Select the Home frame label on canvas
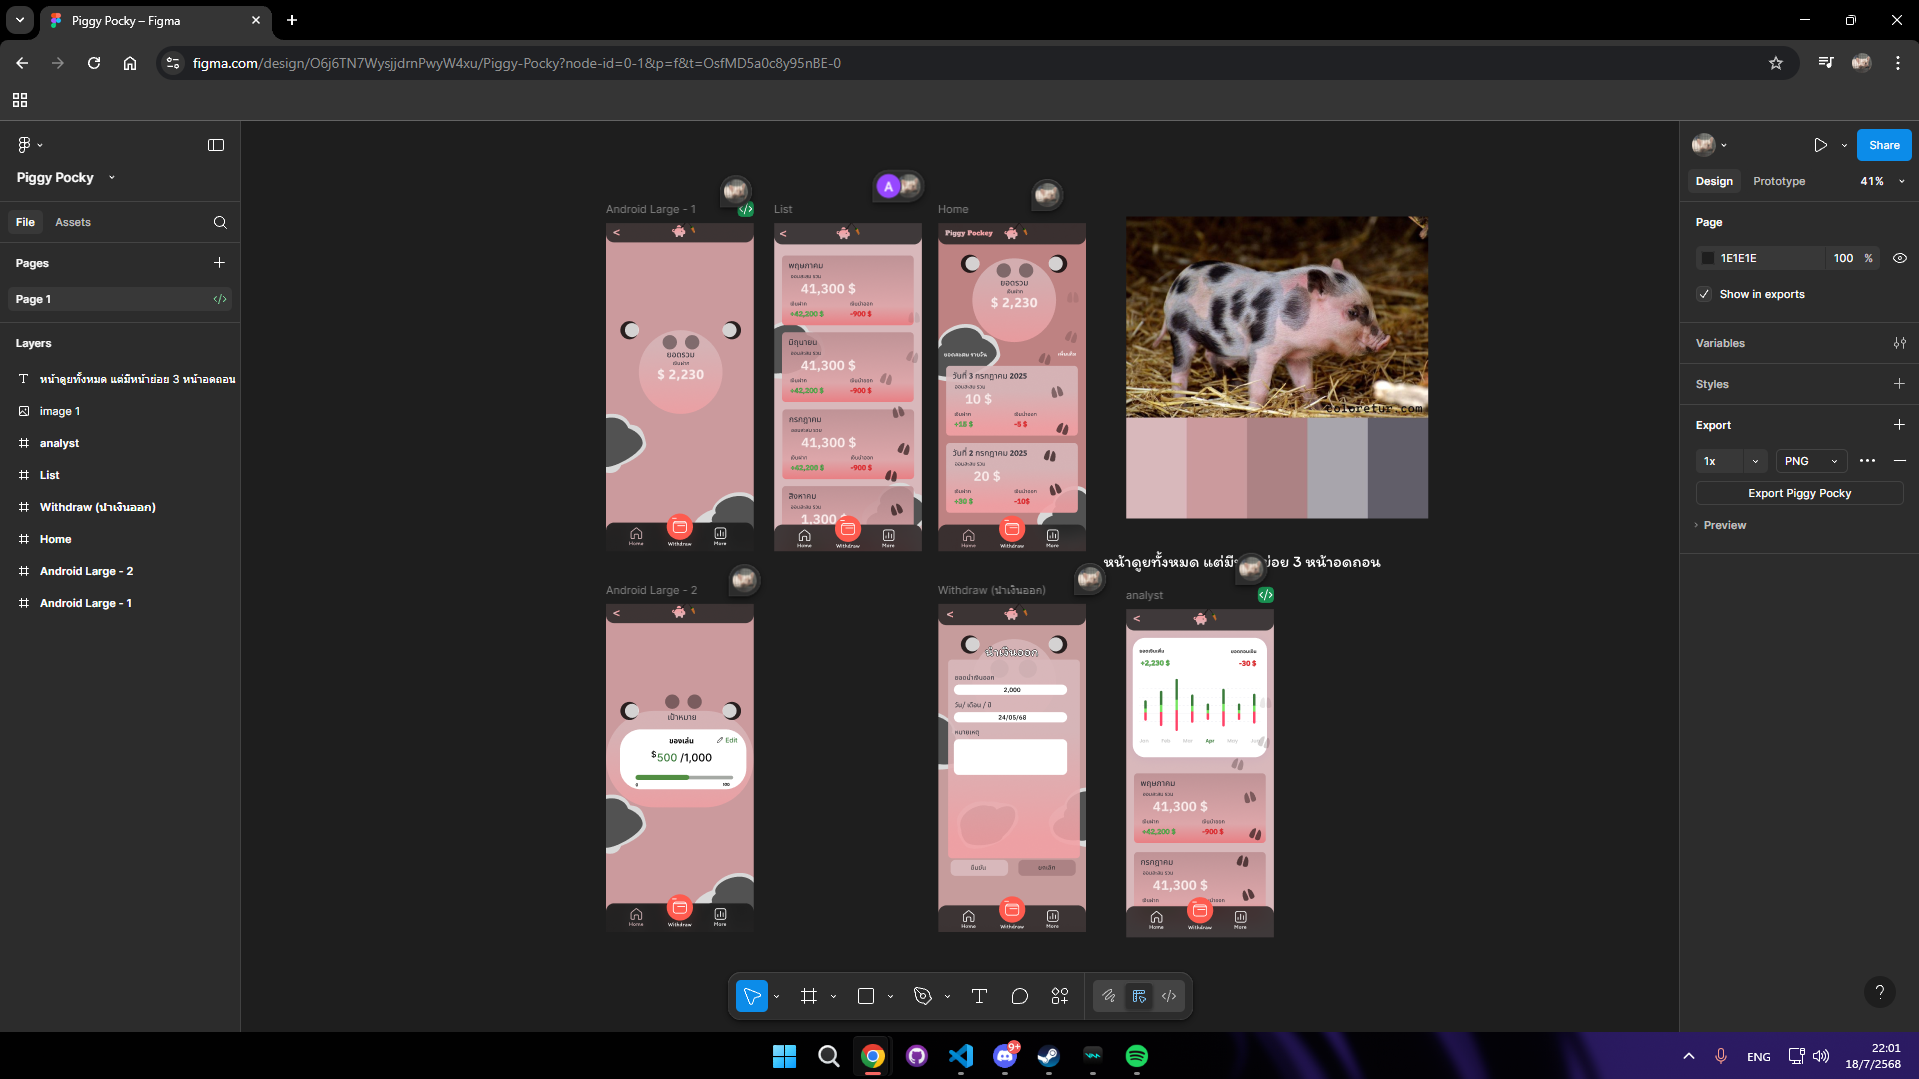The width and height of the screenshot is (1919, 1079). tap(953, 209)
